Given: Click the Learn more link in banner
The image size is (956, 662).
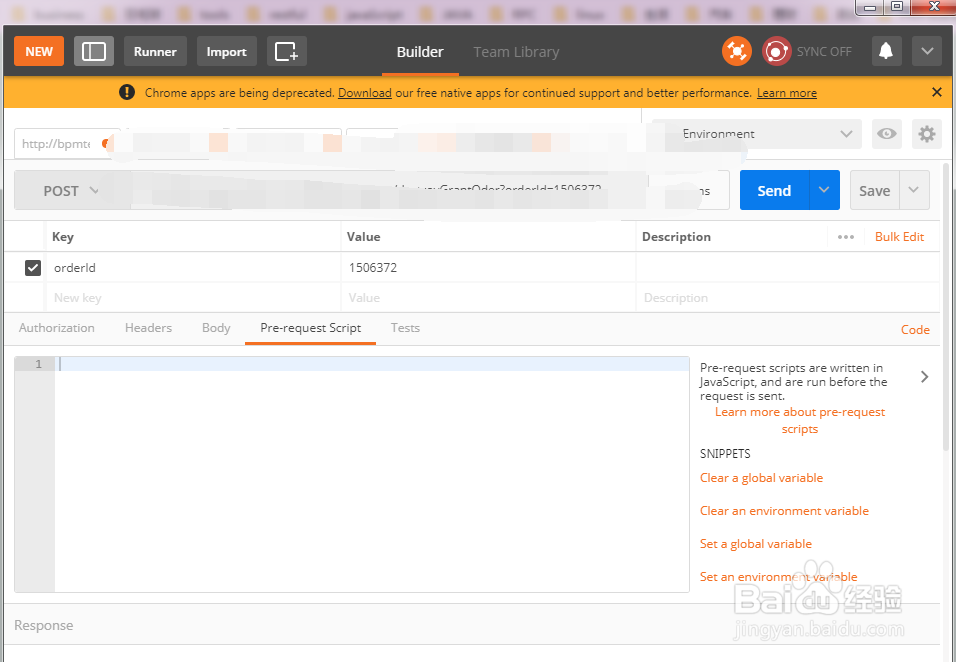Looking at the screenshot, I should [x=787, y=93].
